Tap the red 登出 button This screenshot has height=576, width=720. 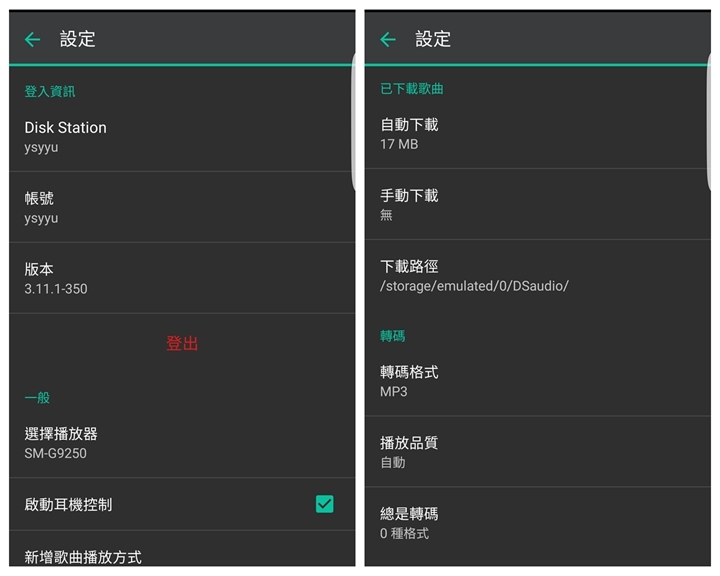point(182,343)
